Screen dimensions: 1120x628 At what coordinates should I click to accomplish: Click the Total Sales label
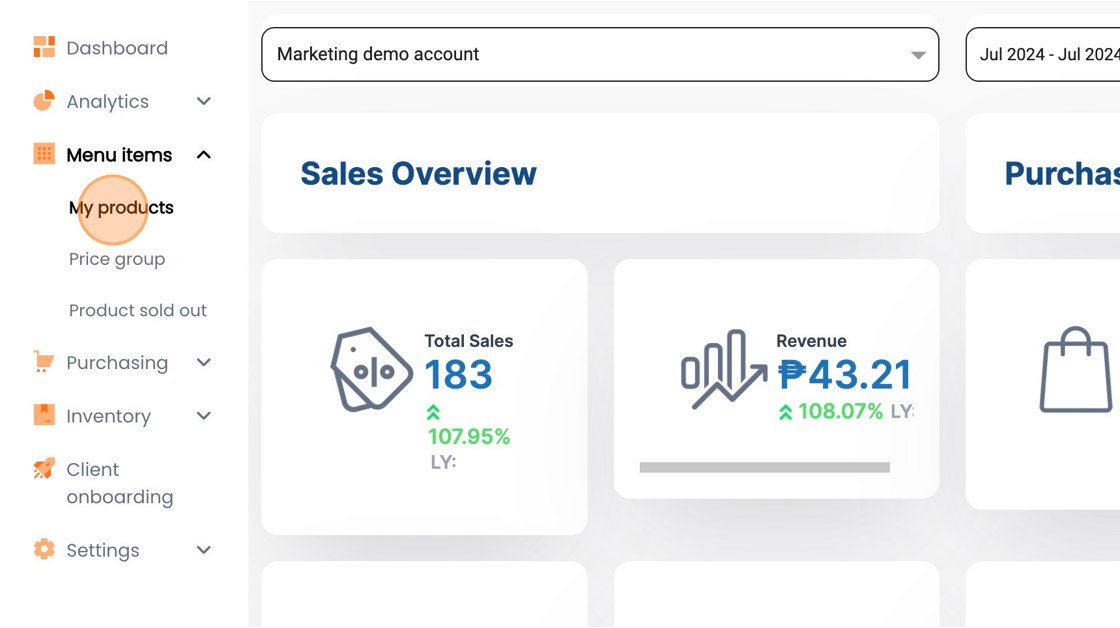(x=469, y=341)
